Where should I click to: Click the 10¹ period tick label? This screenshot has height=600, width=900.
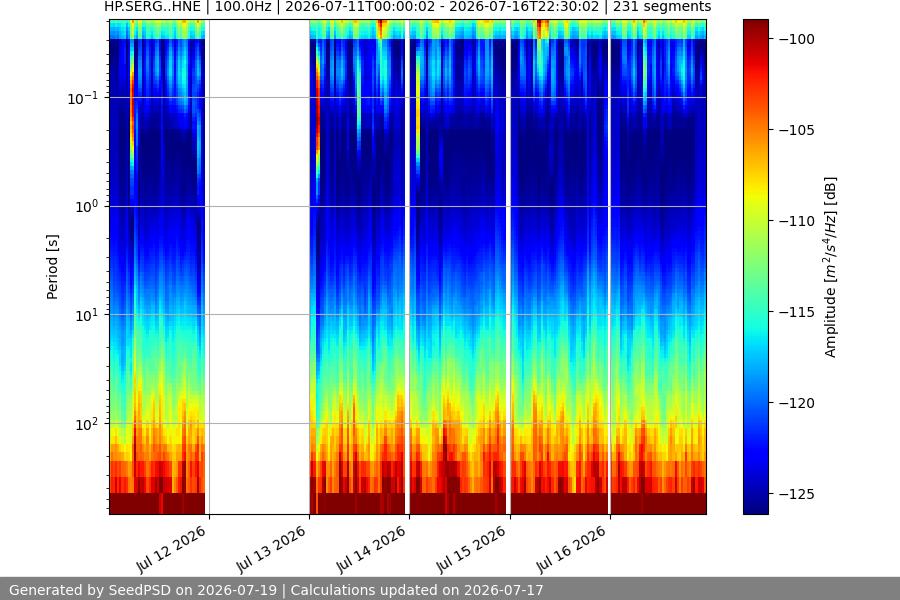coord(86,315)
